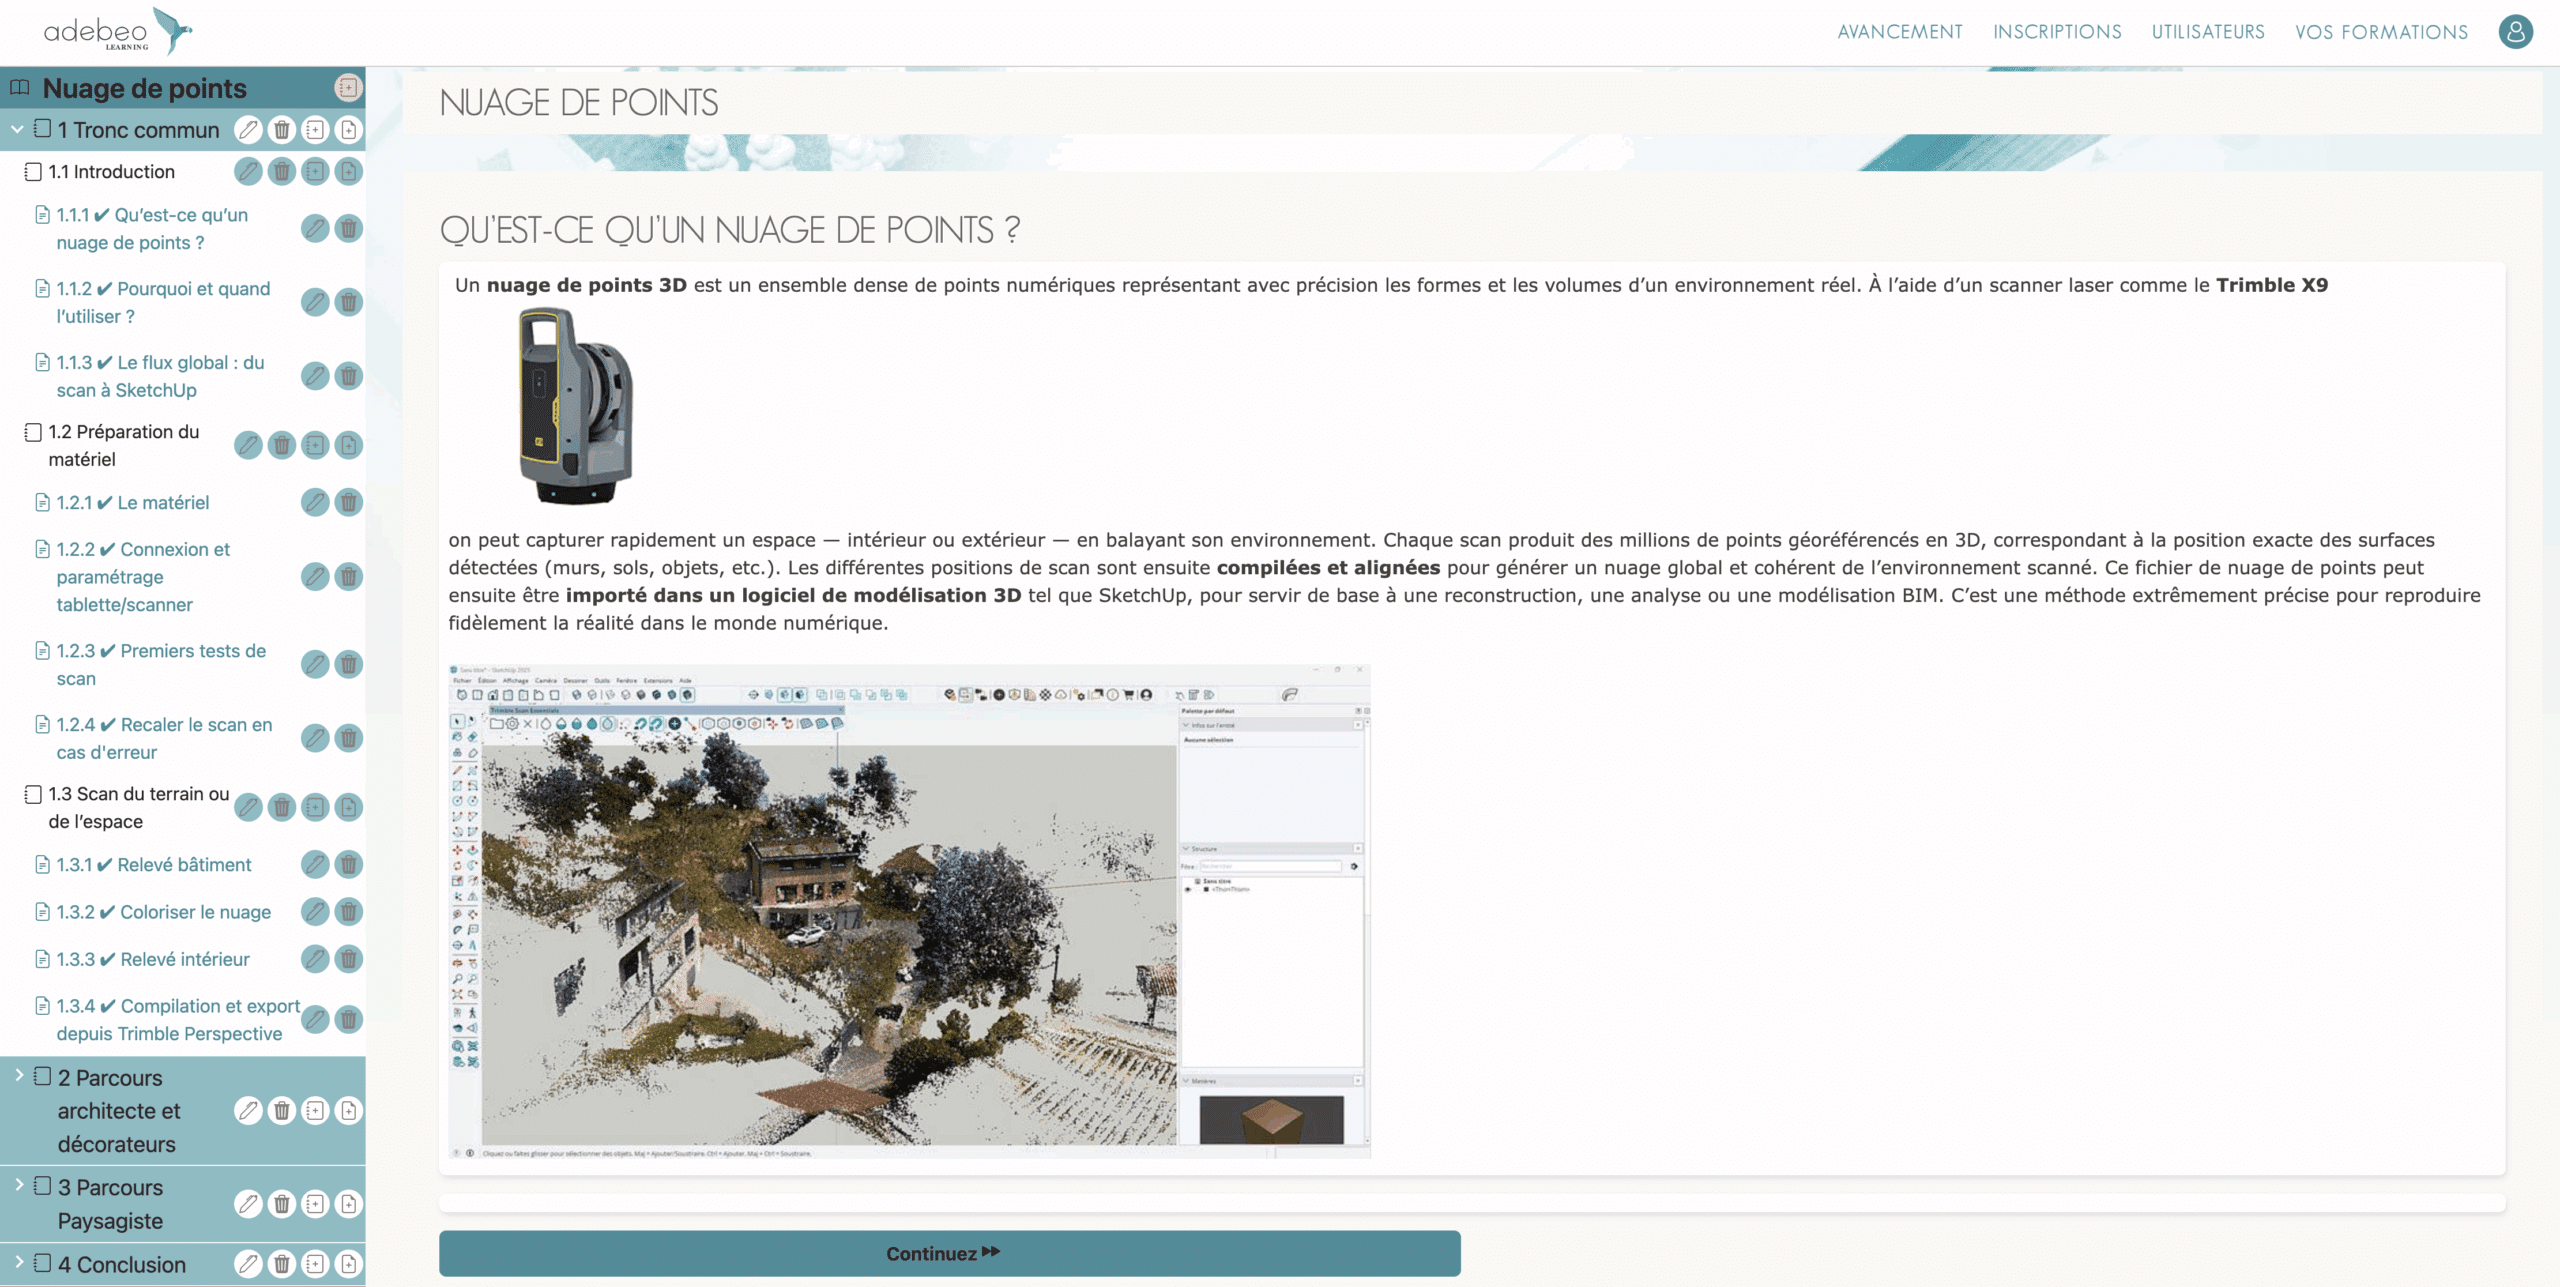Click the SketchUp point cloud screenshot
2560x1287 pixels.
[909, 910]
